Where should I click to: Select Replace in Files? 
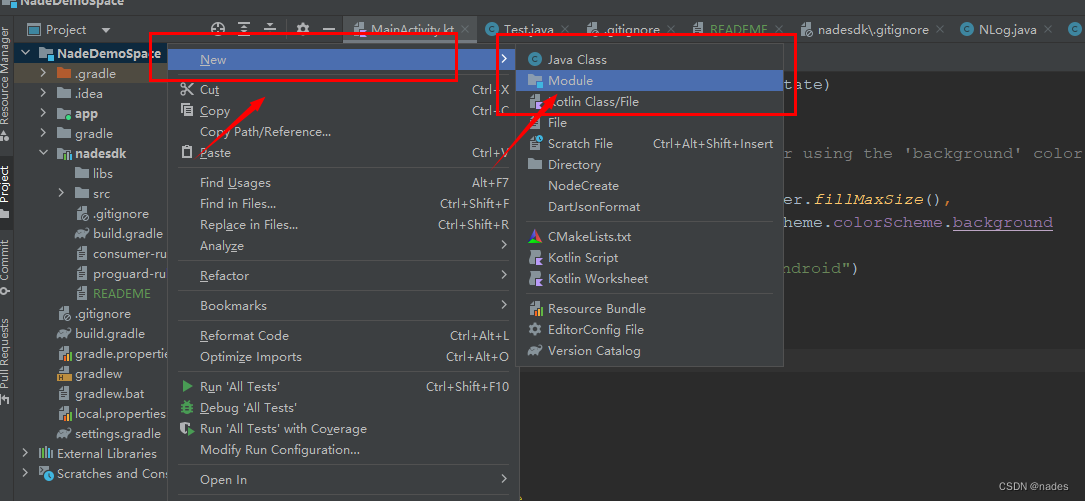[x=343, y=224]
